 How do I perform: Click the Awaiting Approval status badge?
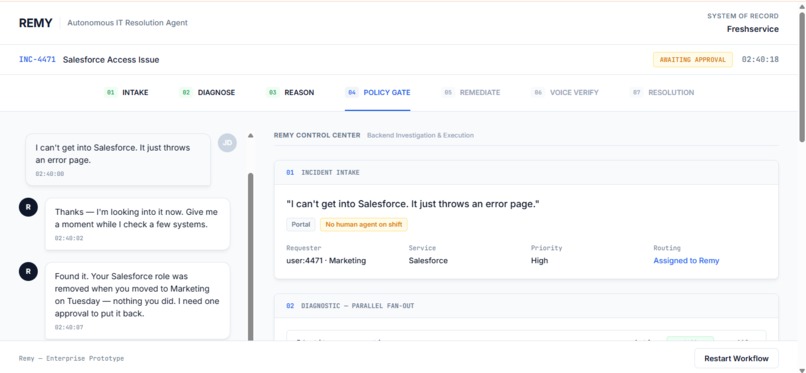[693, 60]
